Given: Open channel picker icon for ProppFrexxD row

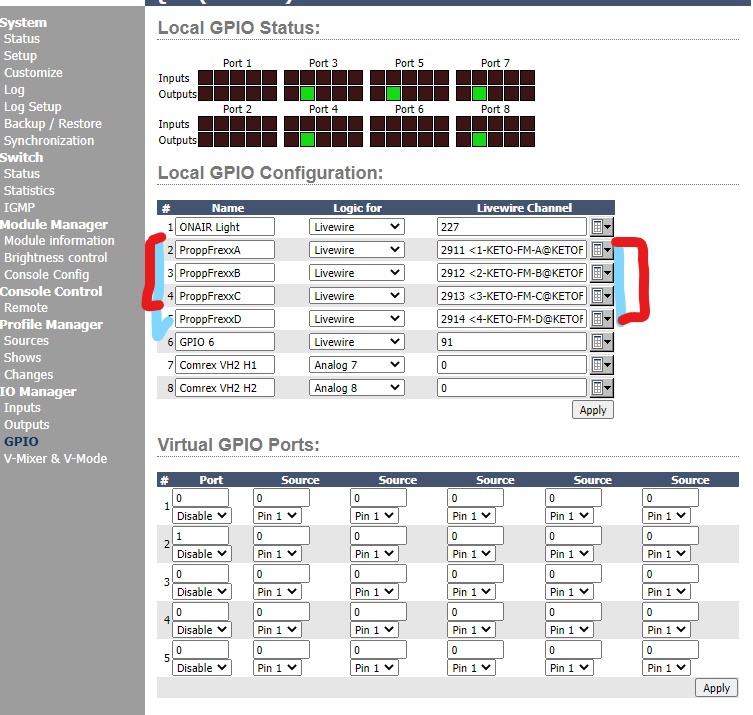Looking at the screenshot, I should coord(601,319).
